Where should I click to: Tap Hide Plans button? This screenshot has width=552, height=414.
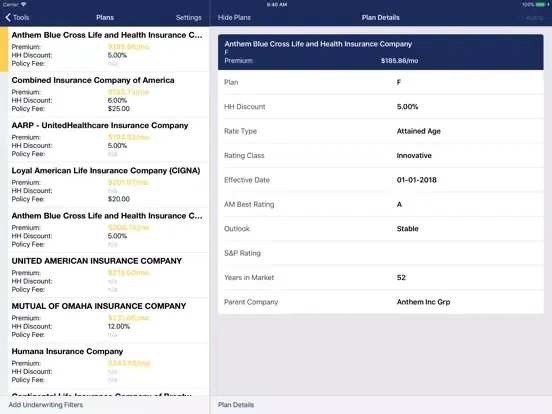(234, 17)
